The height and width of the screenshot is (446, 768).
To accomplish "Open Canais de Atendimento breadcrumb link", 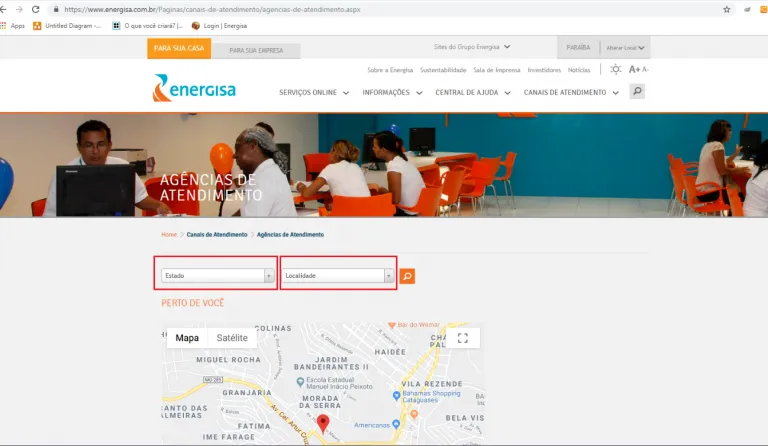I will tap(217, 235).
